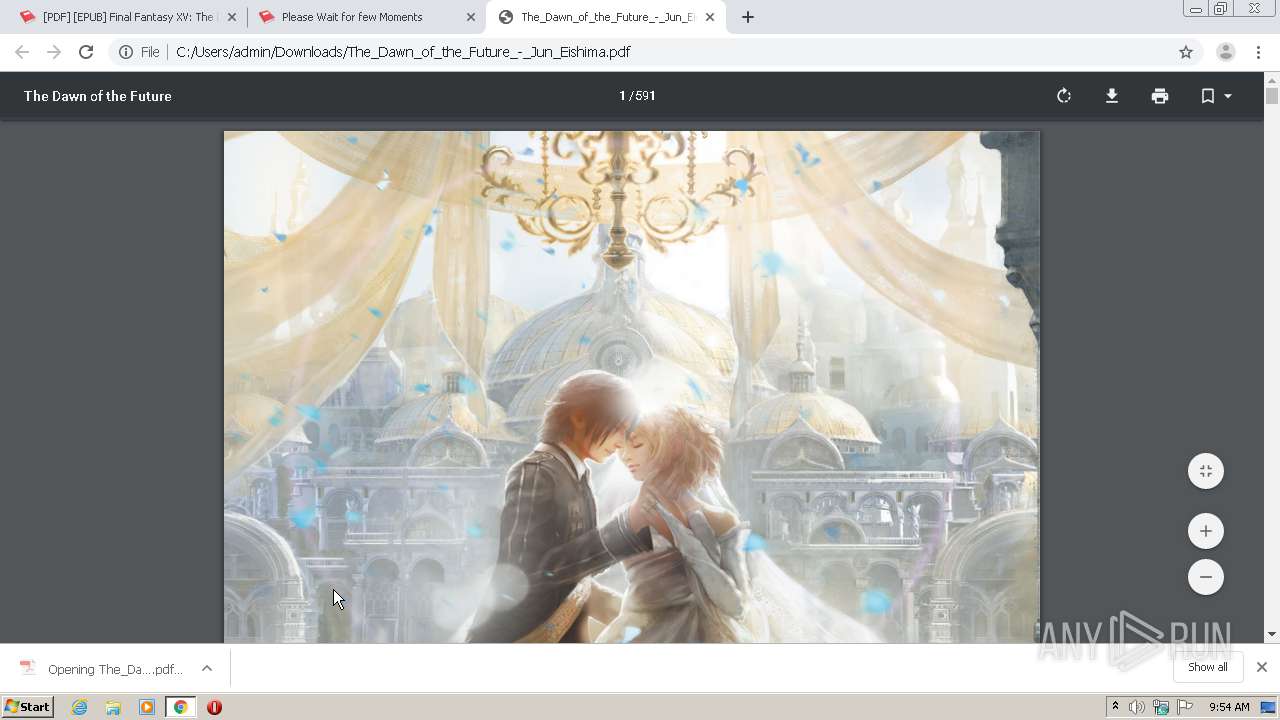Open network status in system tray

(x=1161, y=707)
